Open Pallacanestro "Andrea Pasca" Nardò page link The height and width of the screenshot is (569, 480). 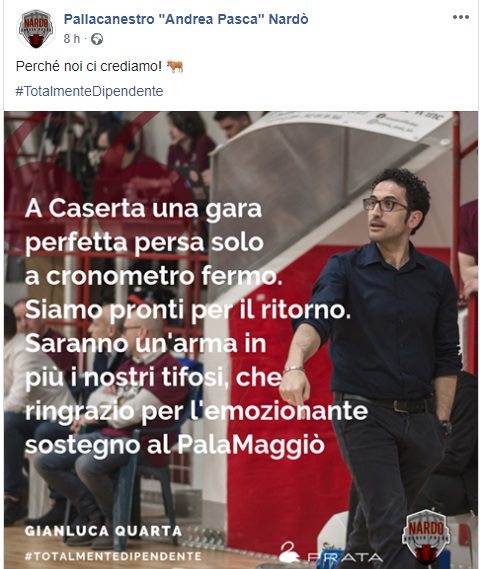(x=186, y=19)
